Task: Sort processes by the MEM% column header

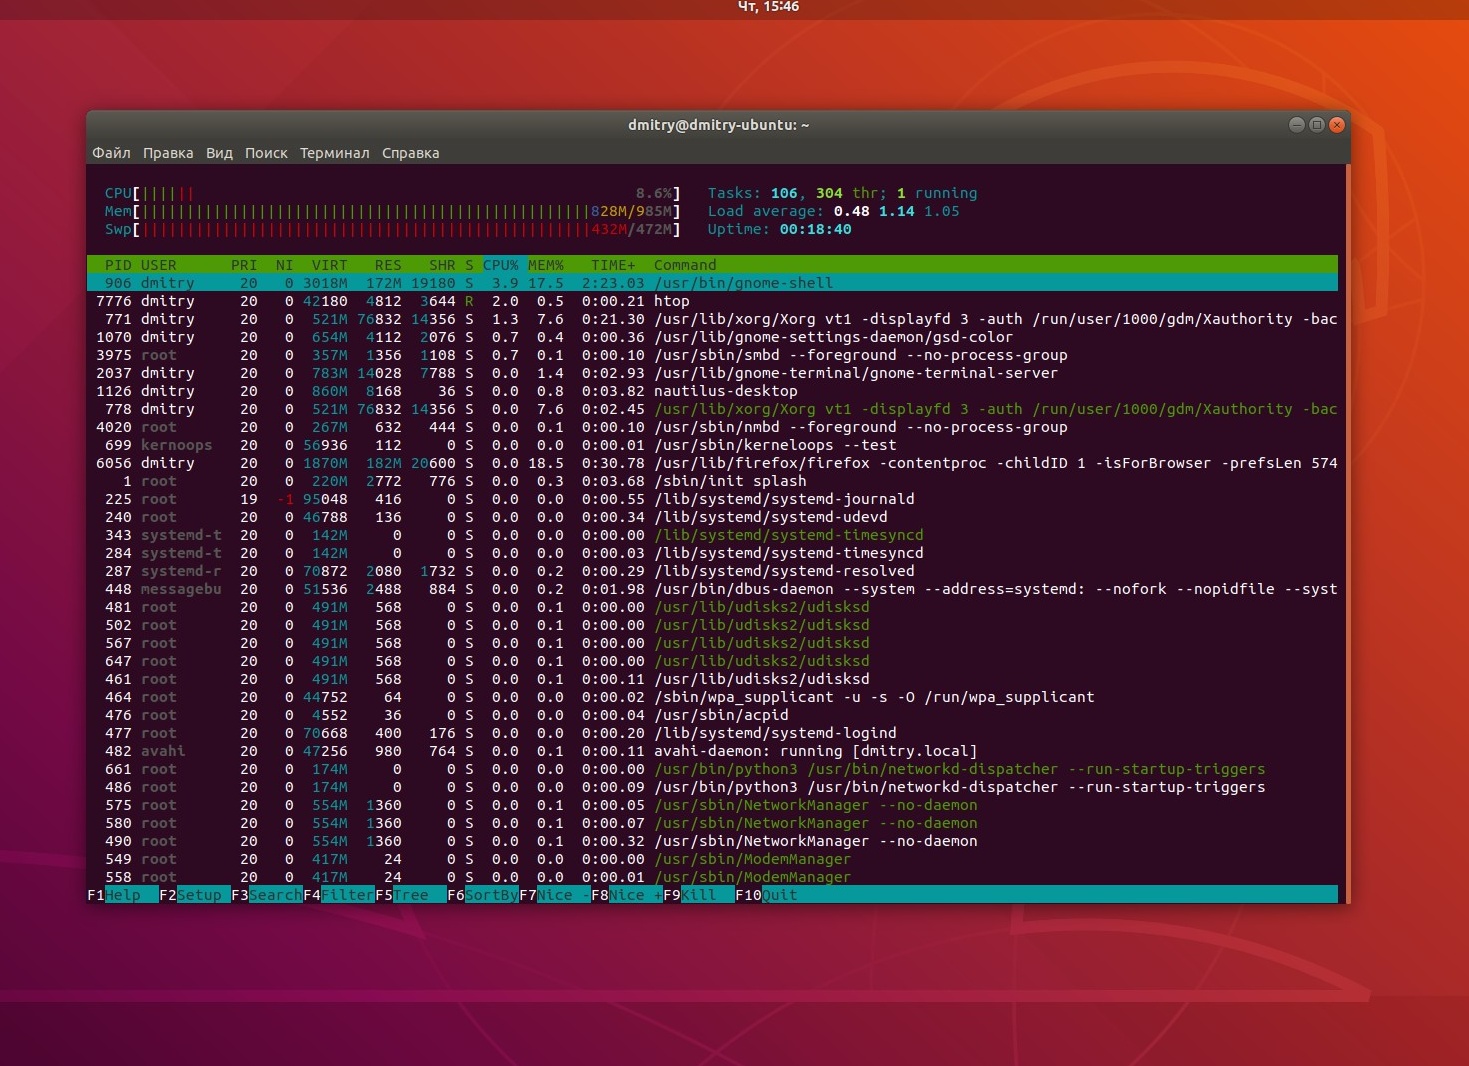Action: 546,265
